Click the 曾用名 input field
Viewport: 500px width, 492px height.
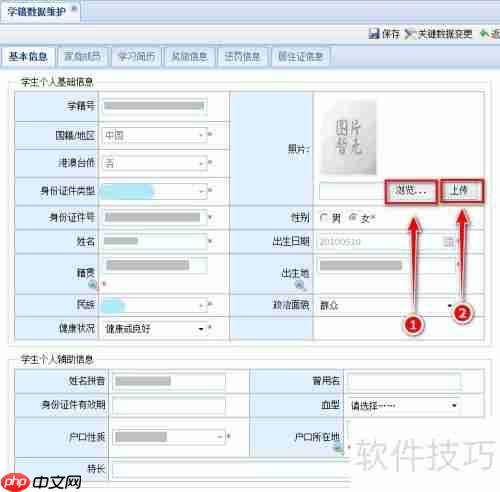point(404,381)
